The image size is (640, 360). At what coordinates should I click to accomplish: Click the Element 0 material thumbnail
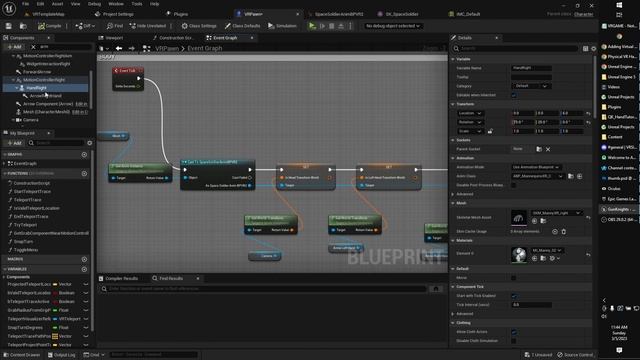click(519, 255)
